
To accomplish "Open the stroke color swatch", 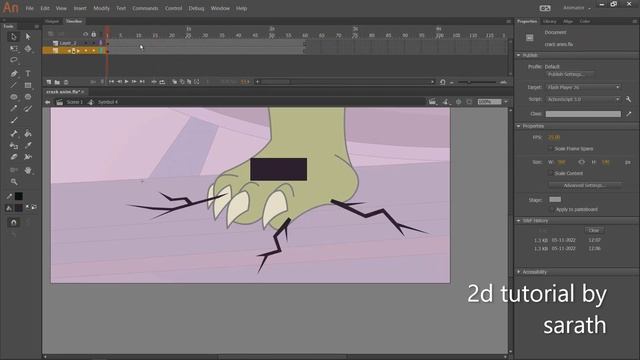I will coord(19,196).
